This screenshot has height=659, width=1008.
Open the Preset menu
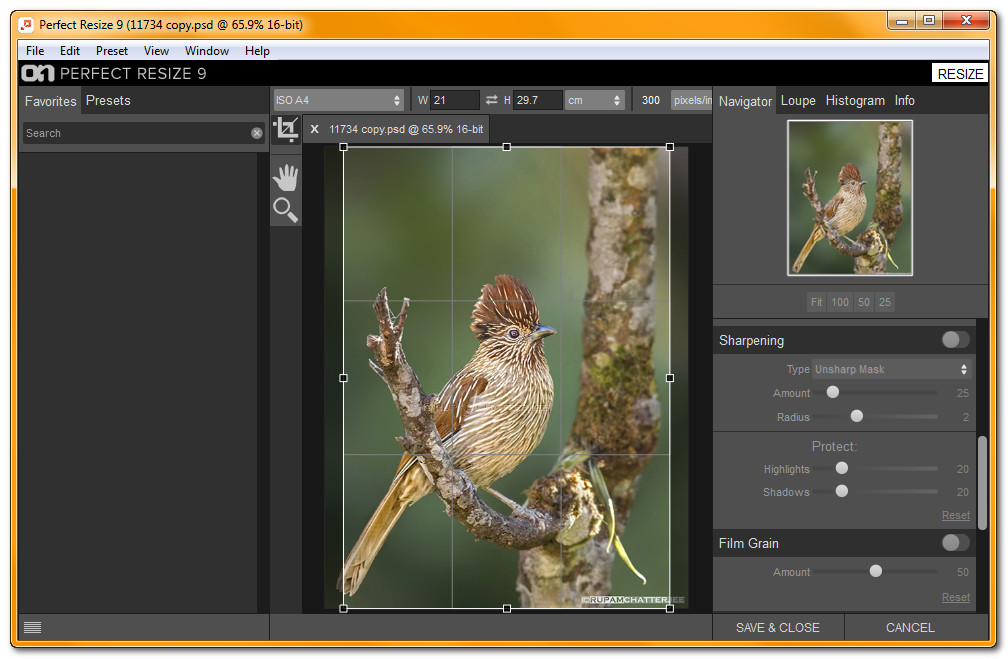tap(112, 51)
